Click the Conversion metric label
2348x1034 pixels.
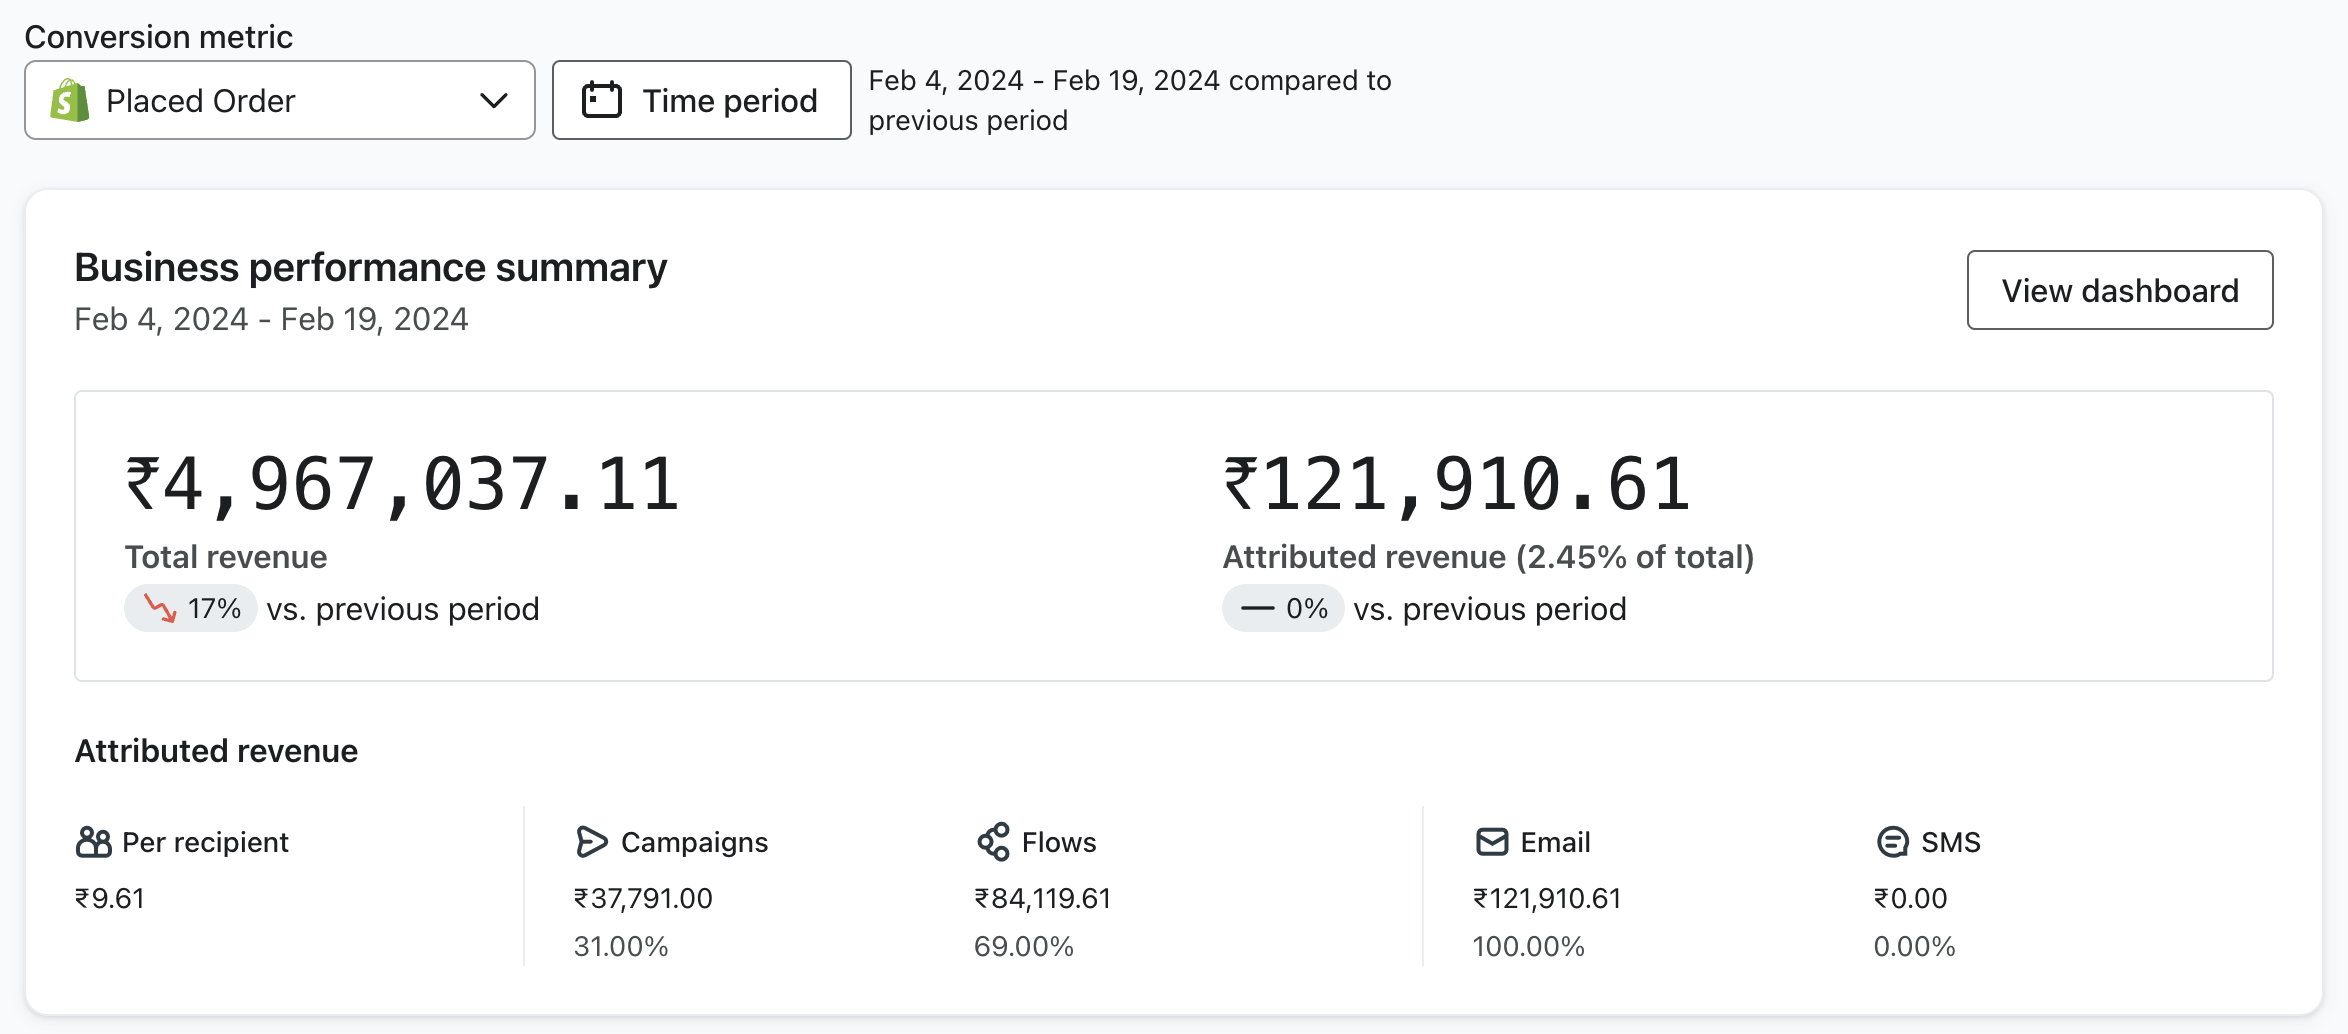[x=159, y=37]
